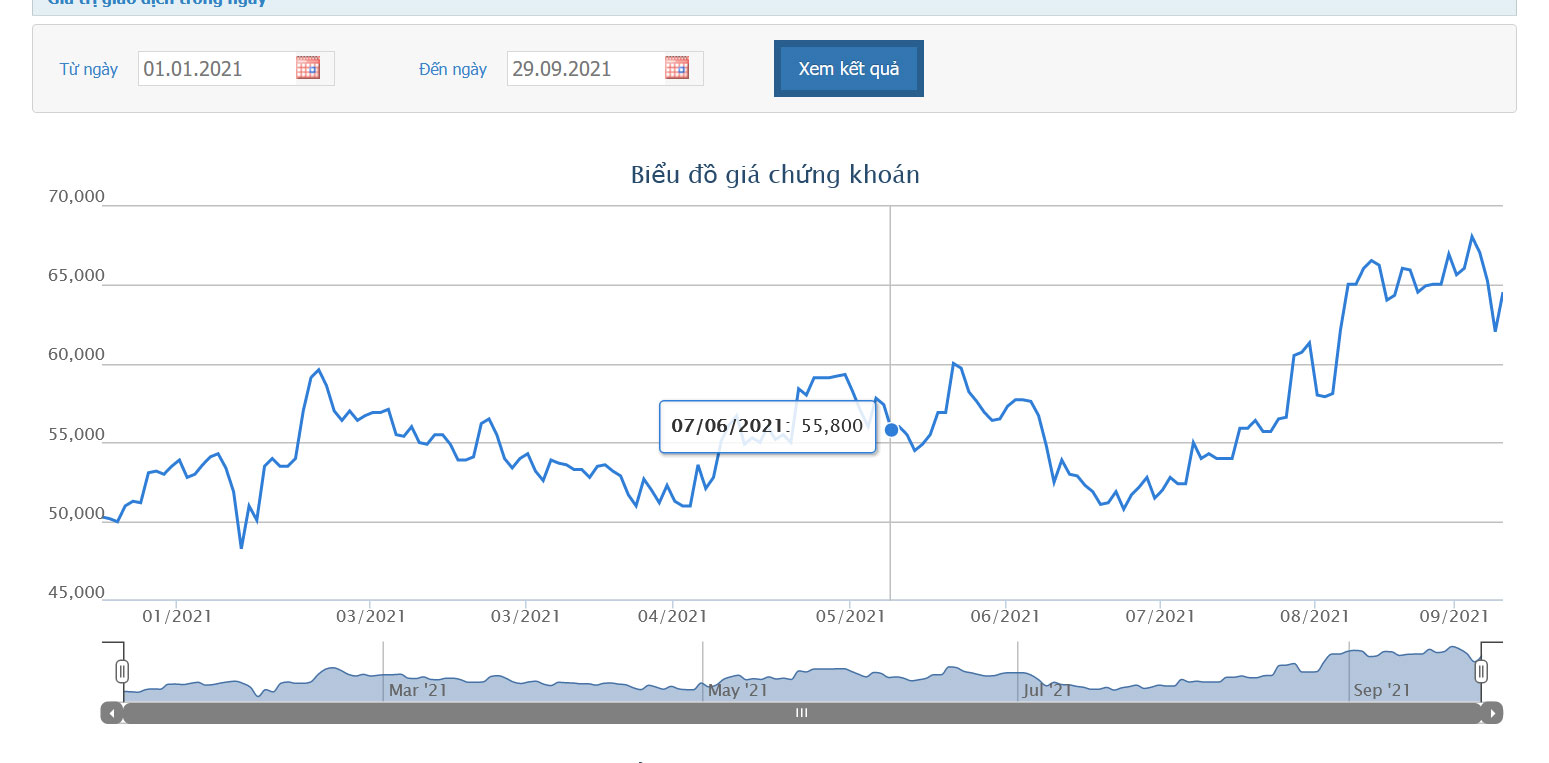
Task: Jump to Sep '21 in the navigator
Action: [1381, 690]
